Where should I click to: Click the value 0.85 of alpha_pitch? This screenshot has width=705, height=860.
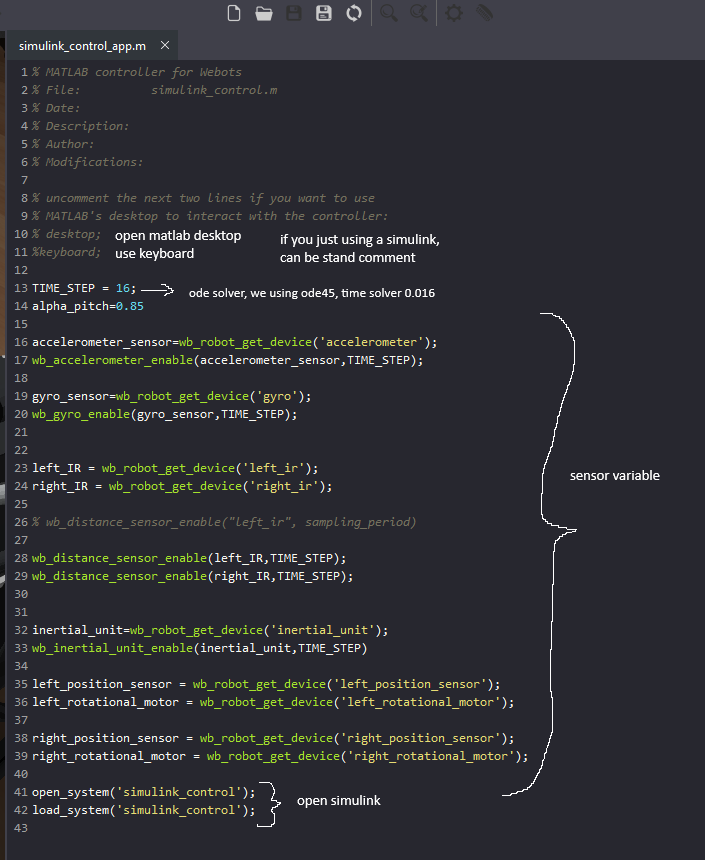(x=129, y=306)
